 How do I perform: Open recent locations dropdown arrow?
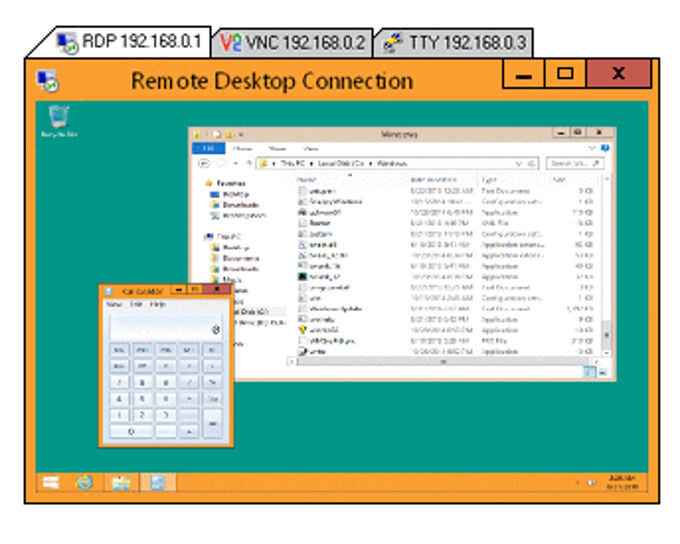[x=235, y=164]
